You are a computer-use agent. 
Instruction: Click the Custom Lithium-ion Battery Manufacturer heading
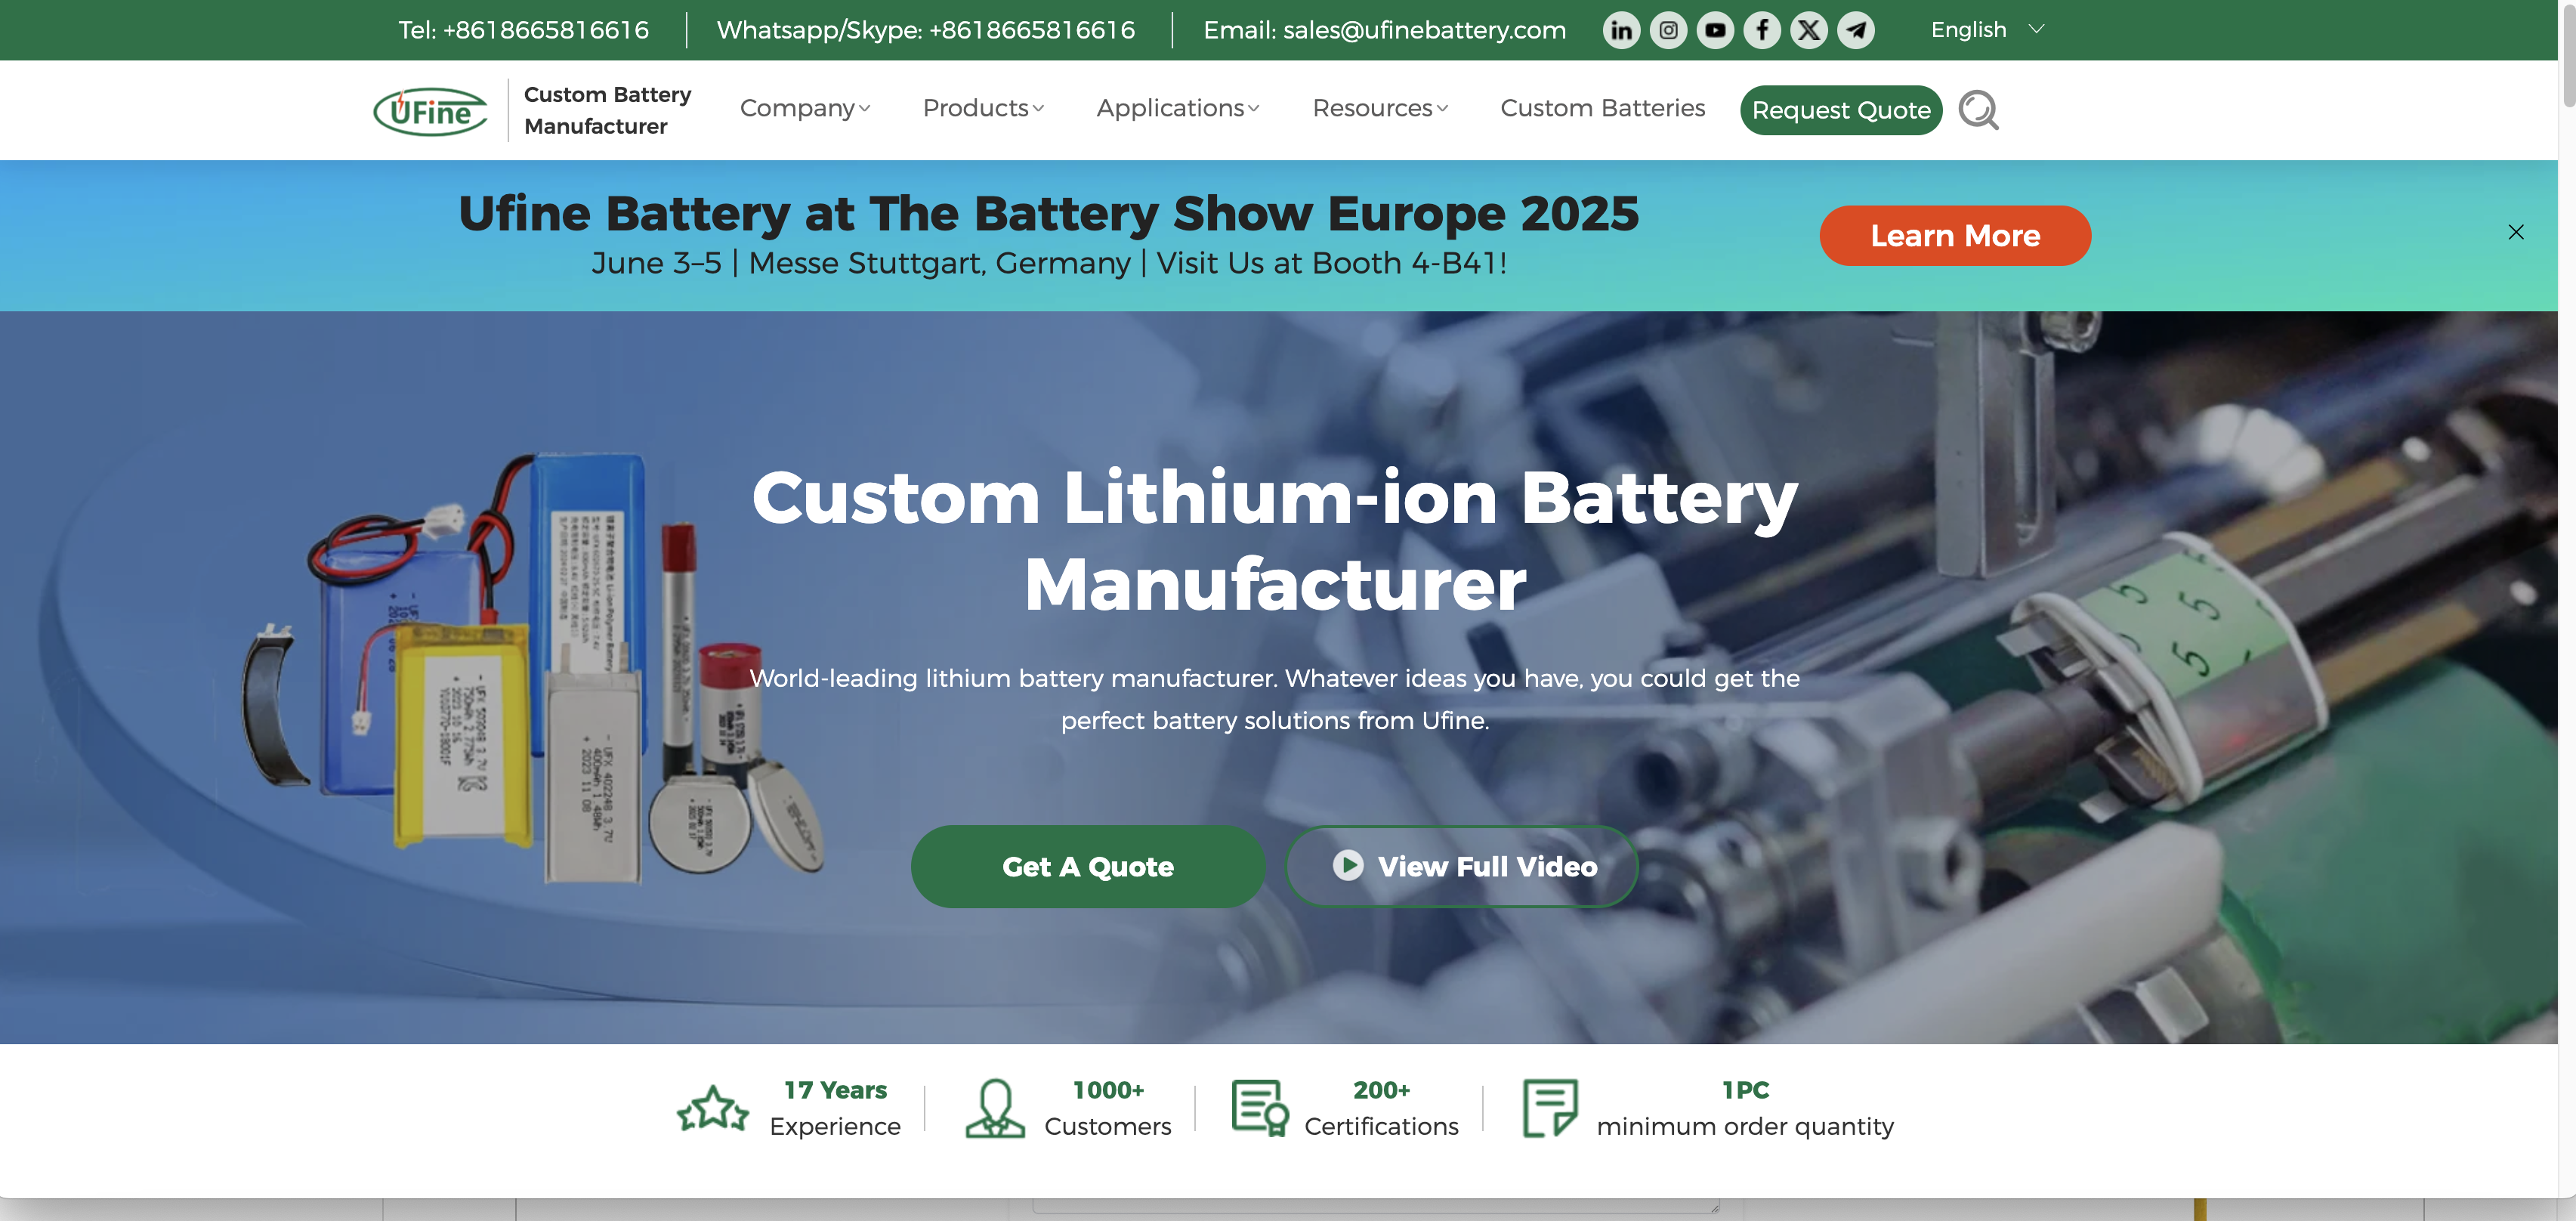tap(1275, 540)
